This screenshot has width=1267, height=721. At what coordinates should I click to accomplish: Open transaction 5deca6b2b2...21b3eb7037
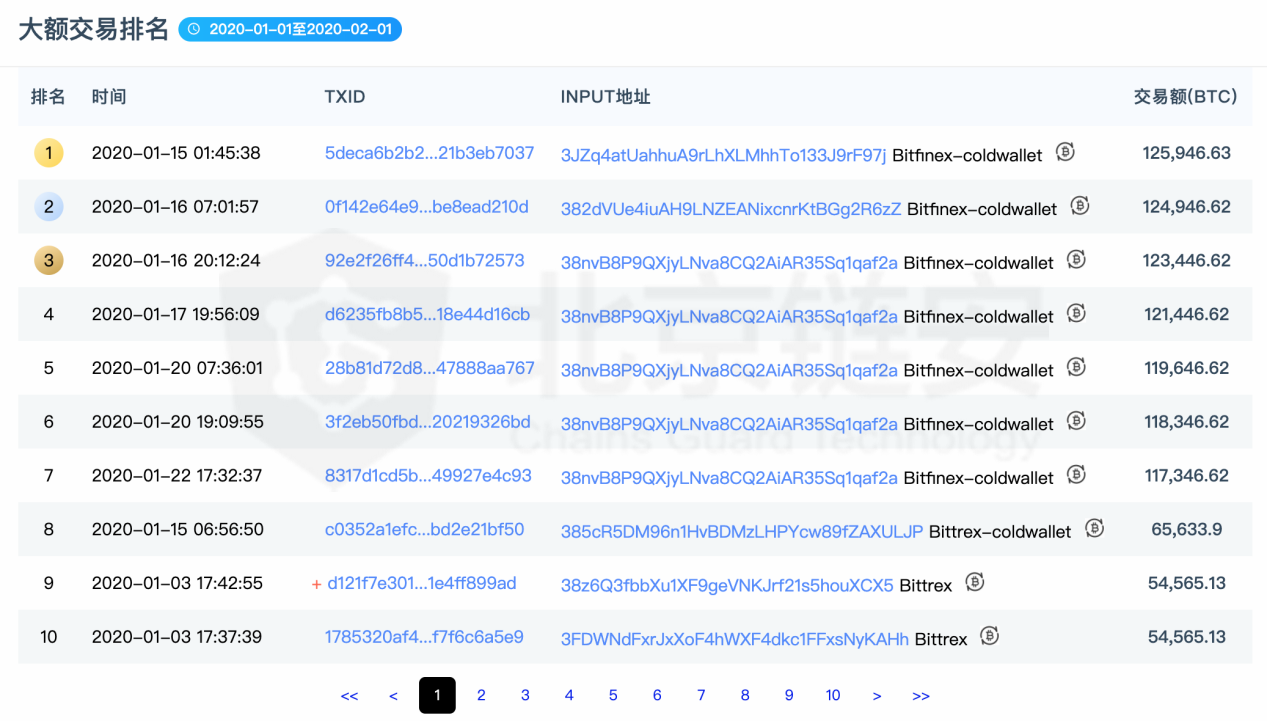point(429,153)
